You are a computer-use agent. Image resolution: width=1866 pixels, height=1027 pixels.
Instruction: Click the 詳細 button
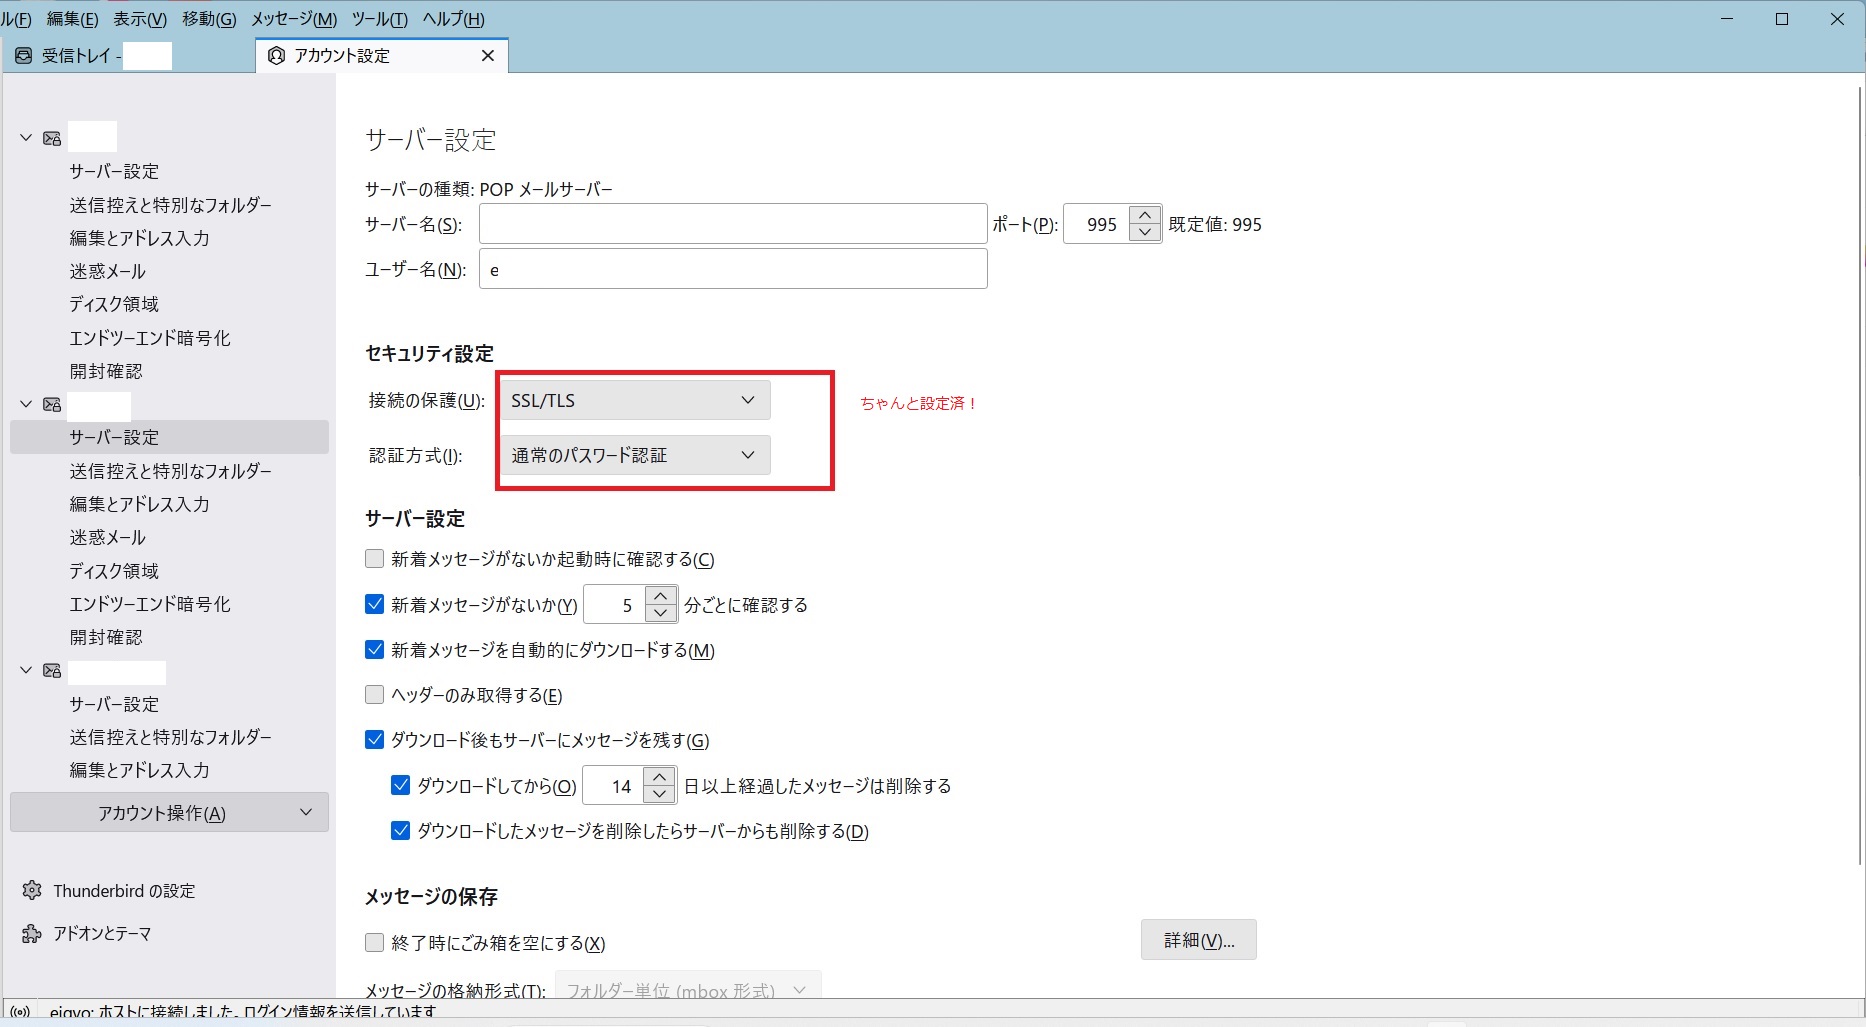pos(1198,940)
